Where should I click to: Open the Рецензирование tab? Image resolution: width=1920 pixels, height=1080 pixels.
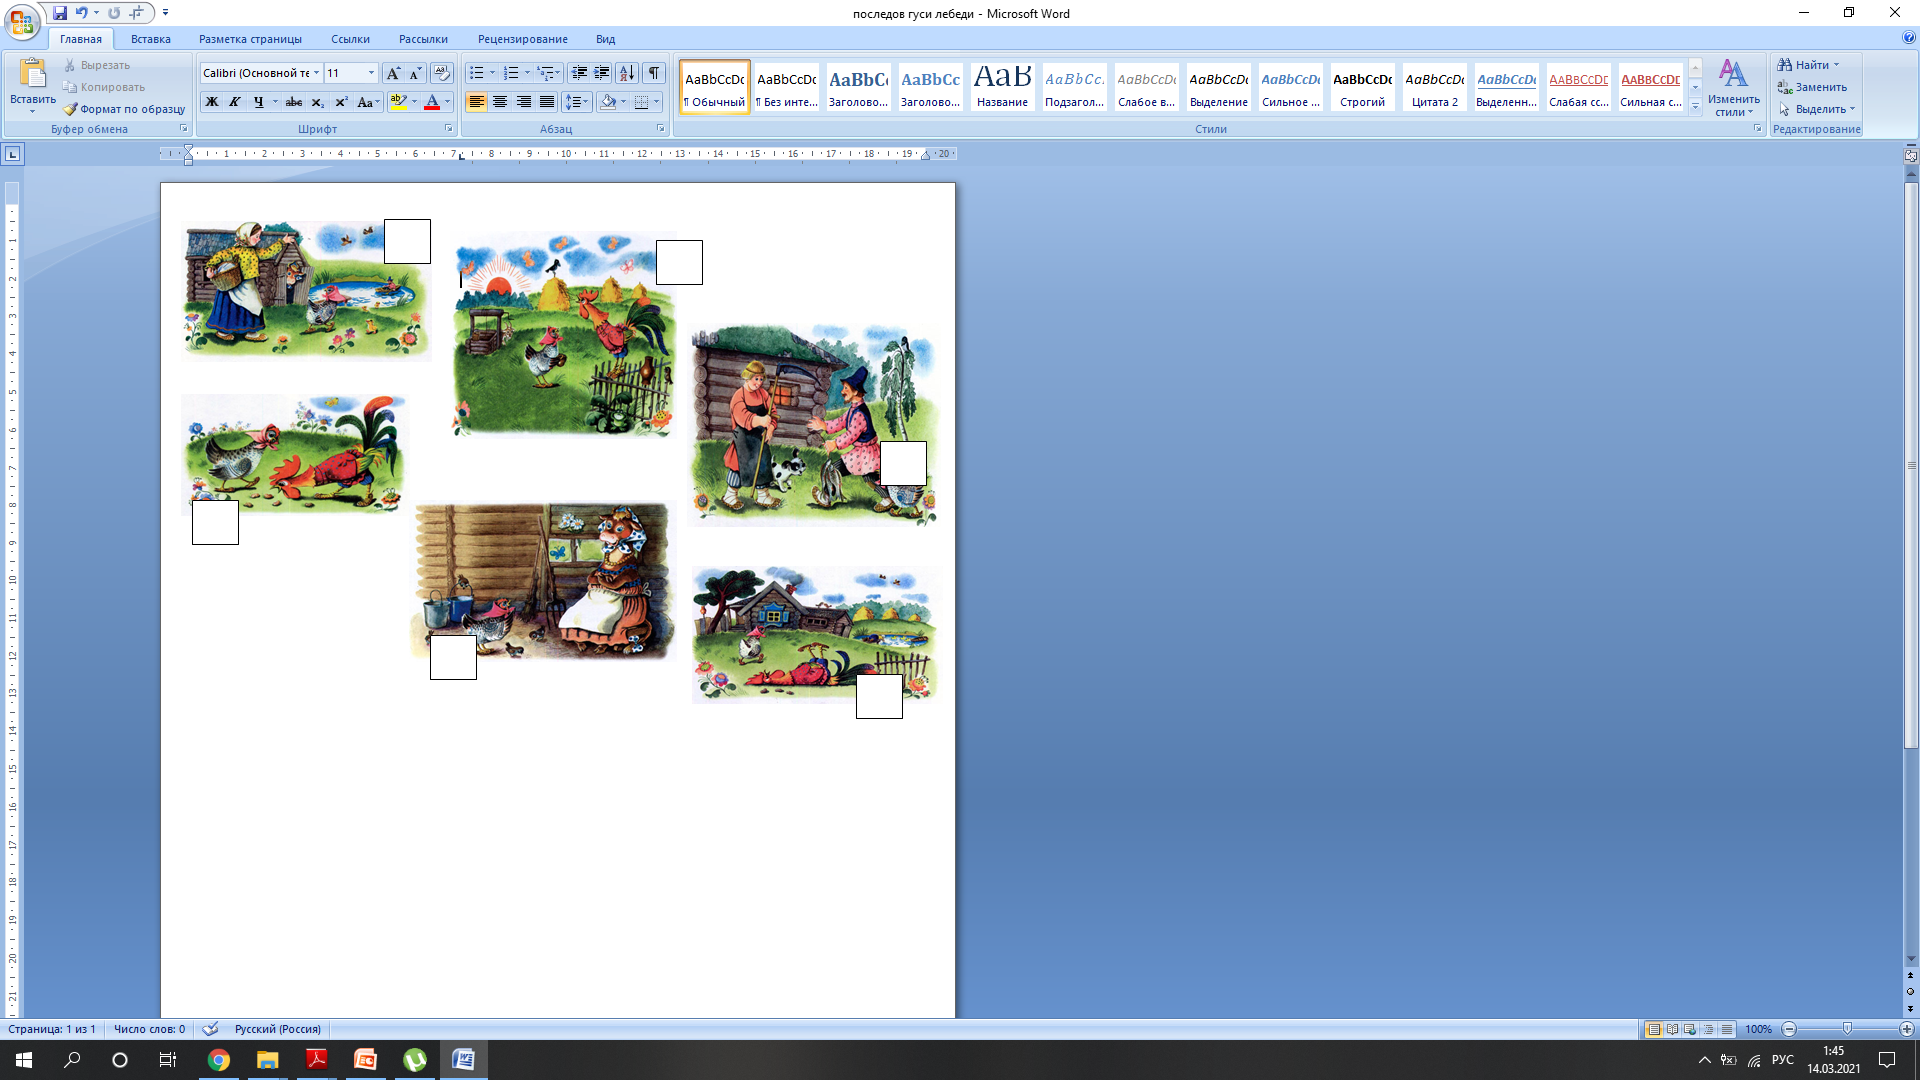coord(523,39)
